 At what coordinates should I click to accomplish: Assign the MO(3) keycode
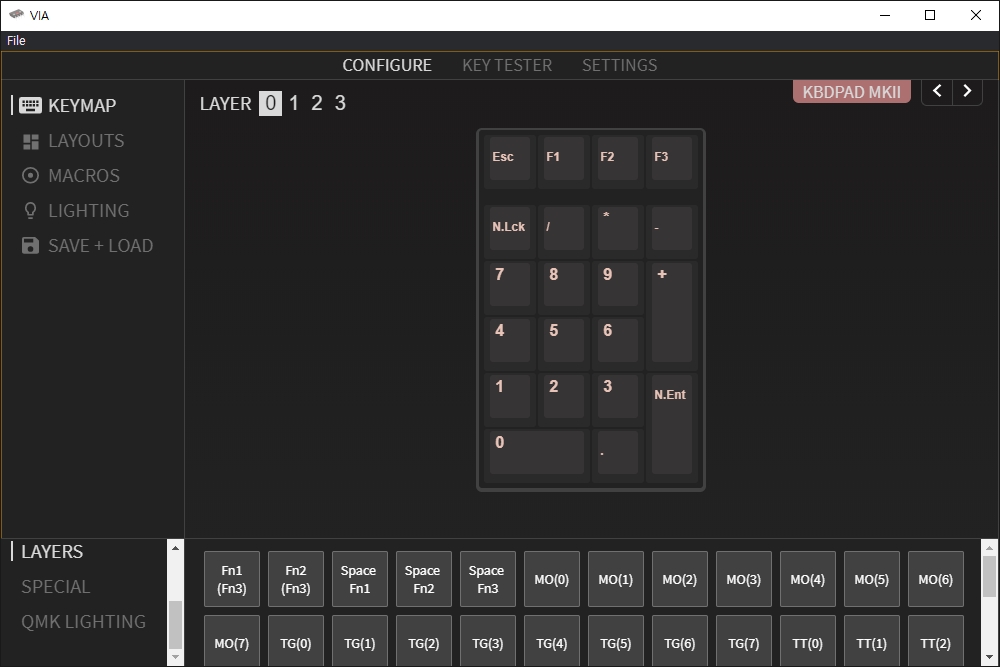(744, 579)
